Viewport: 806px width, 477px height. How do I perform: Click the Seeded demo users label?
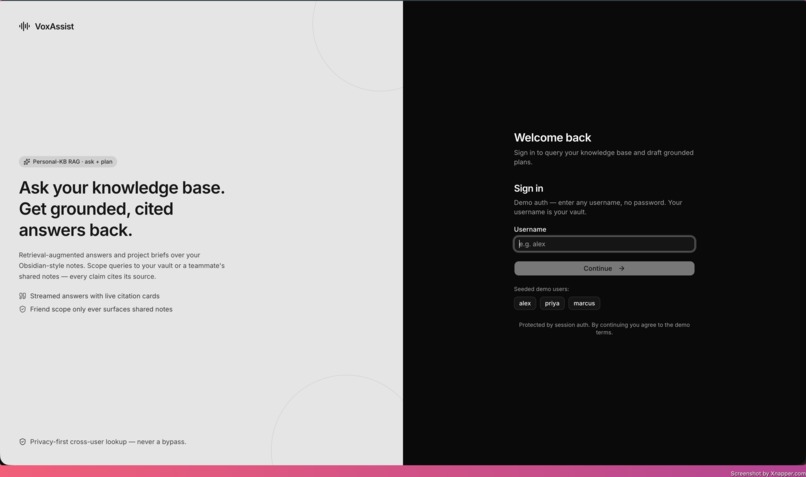coord(541,289)
